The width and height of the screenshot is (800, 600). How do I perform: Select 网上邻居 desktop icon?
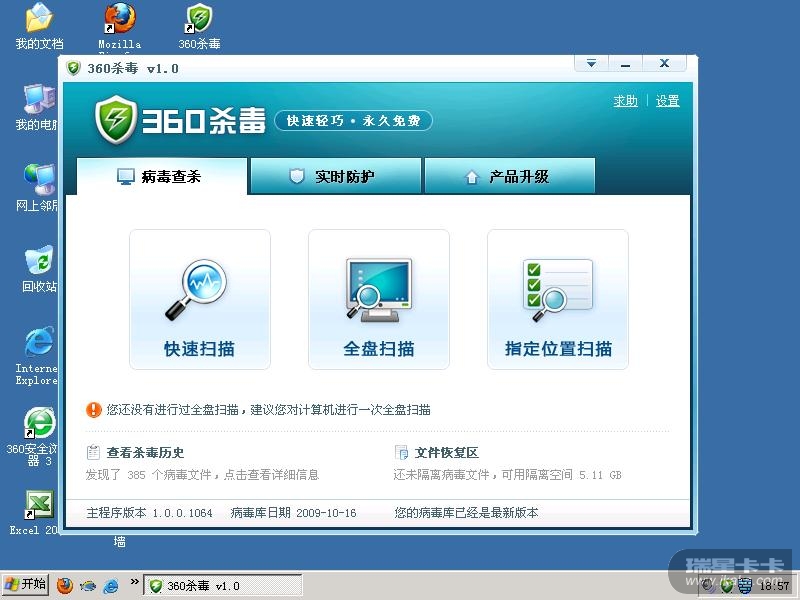click(x=36, y=188)
